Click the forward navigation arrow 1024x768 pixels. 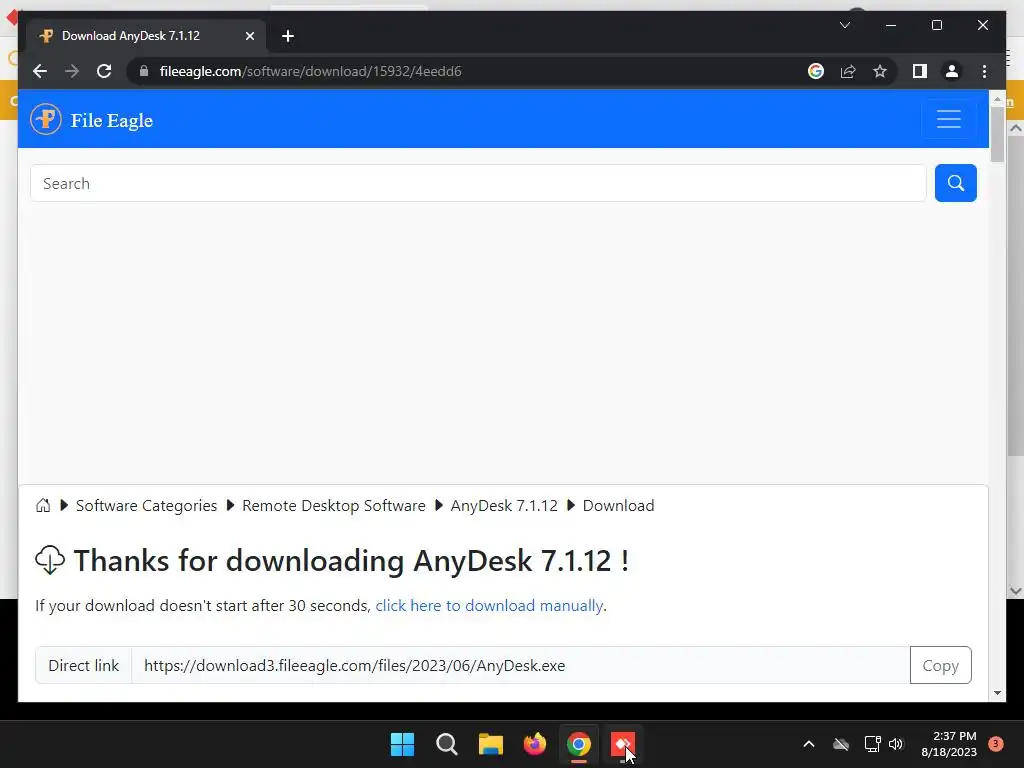coord(72,71)
